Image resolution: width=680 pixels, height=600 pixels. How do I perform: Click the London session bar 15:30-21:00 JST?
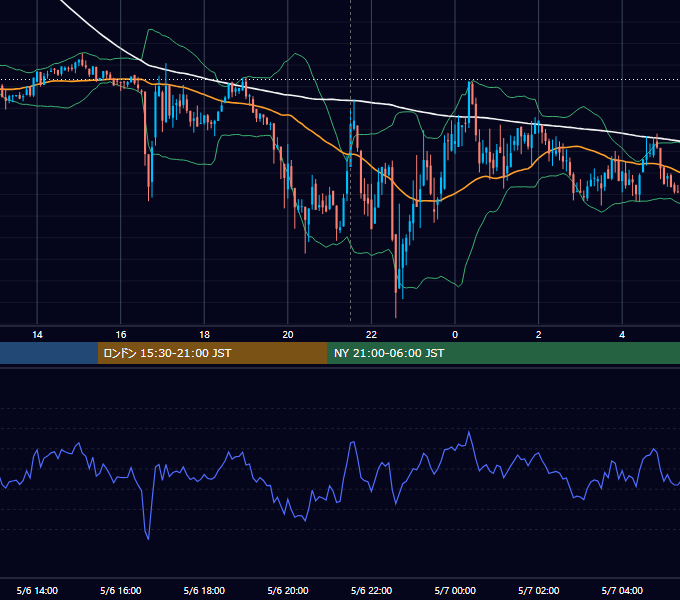(x=212, y=353)
